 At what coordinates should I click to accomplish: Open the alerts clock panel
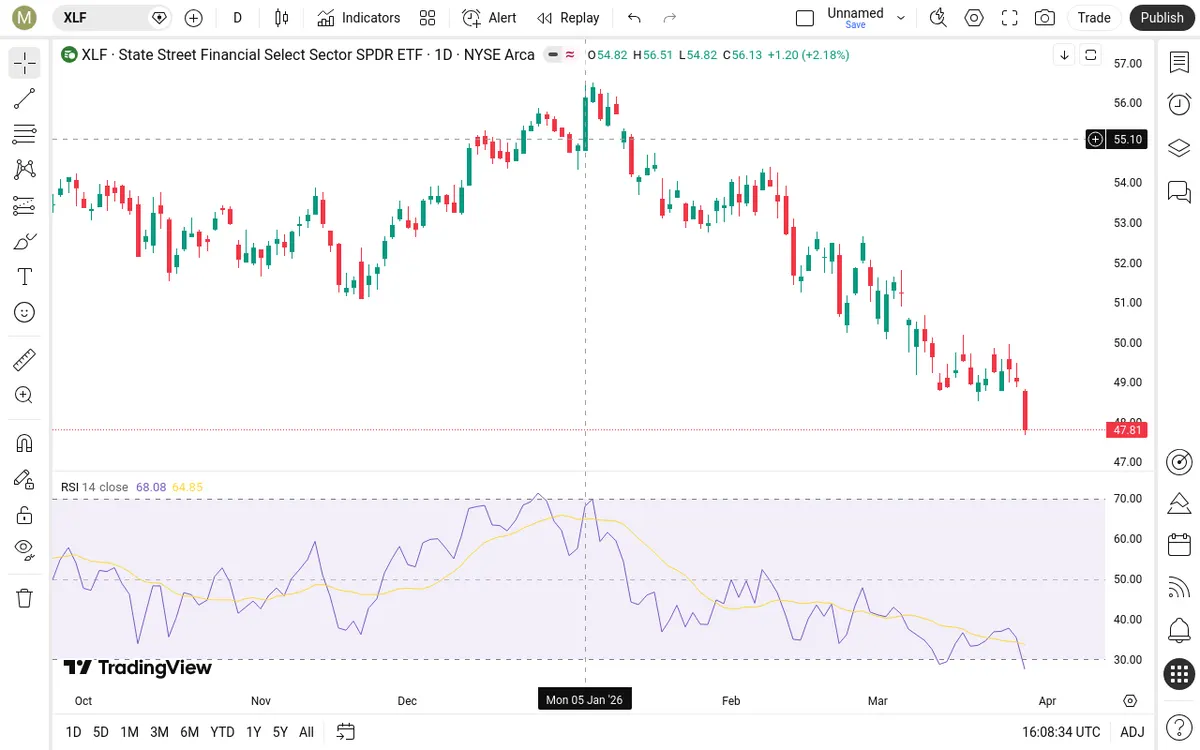click(x=1180, y=104)
